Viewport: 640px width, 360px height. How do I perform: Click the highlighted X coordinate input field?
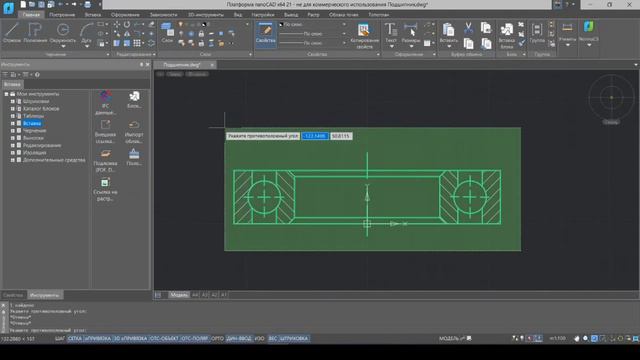click(x=315, y=136)
